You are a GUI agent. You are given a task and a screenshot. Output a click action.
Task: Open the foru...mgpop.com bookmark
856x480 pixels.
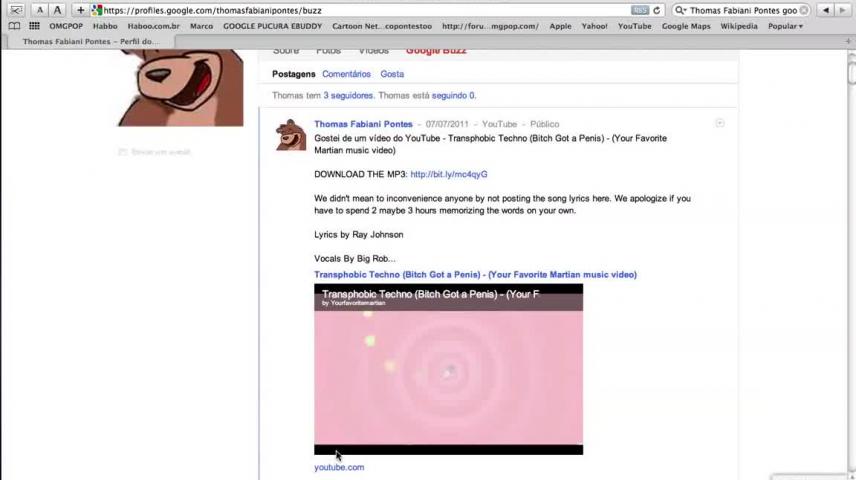pos(490,26)
